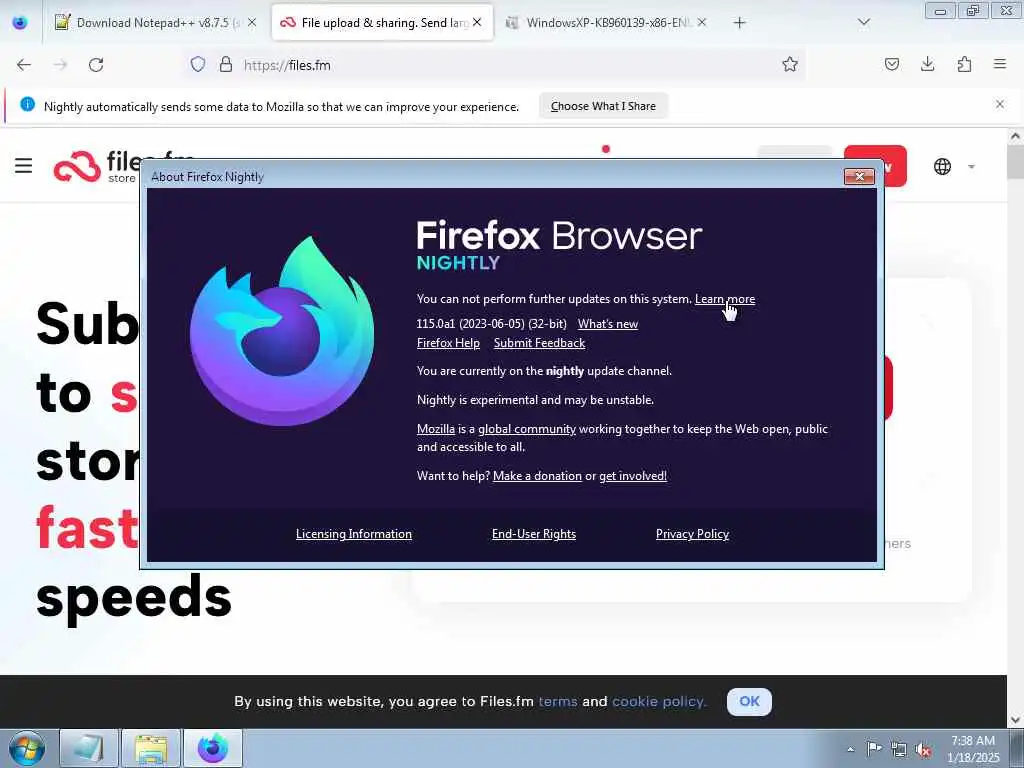Accept cookies with the OK button
Viewport: 1024px width, 768px height.
[x=749, y=701]
